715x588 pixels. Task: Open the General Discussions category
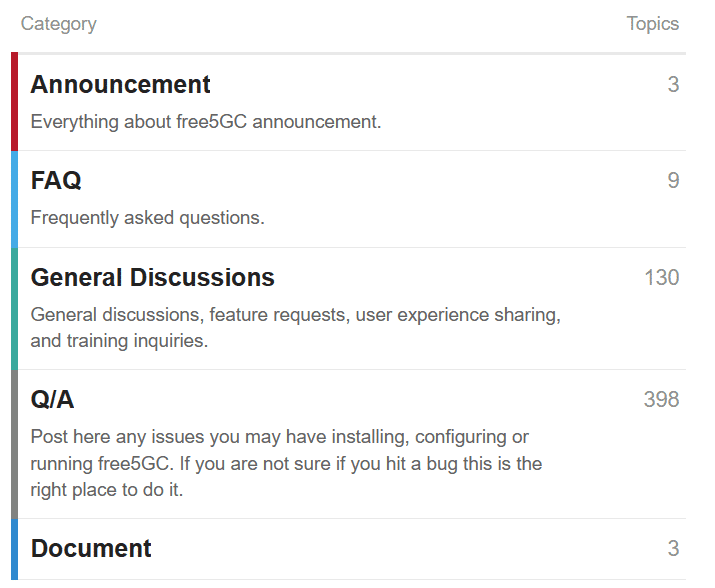tap(152, 277)
